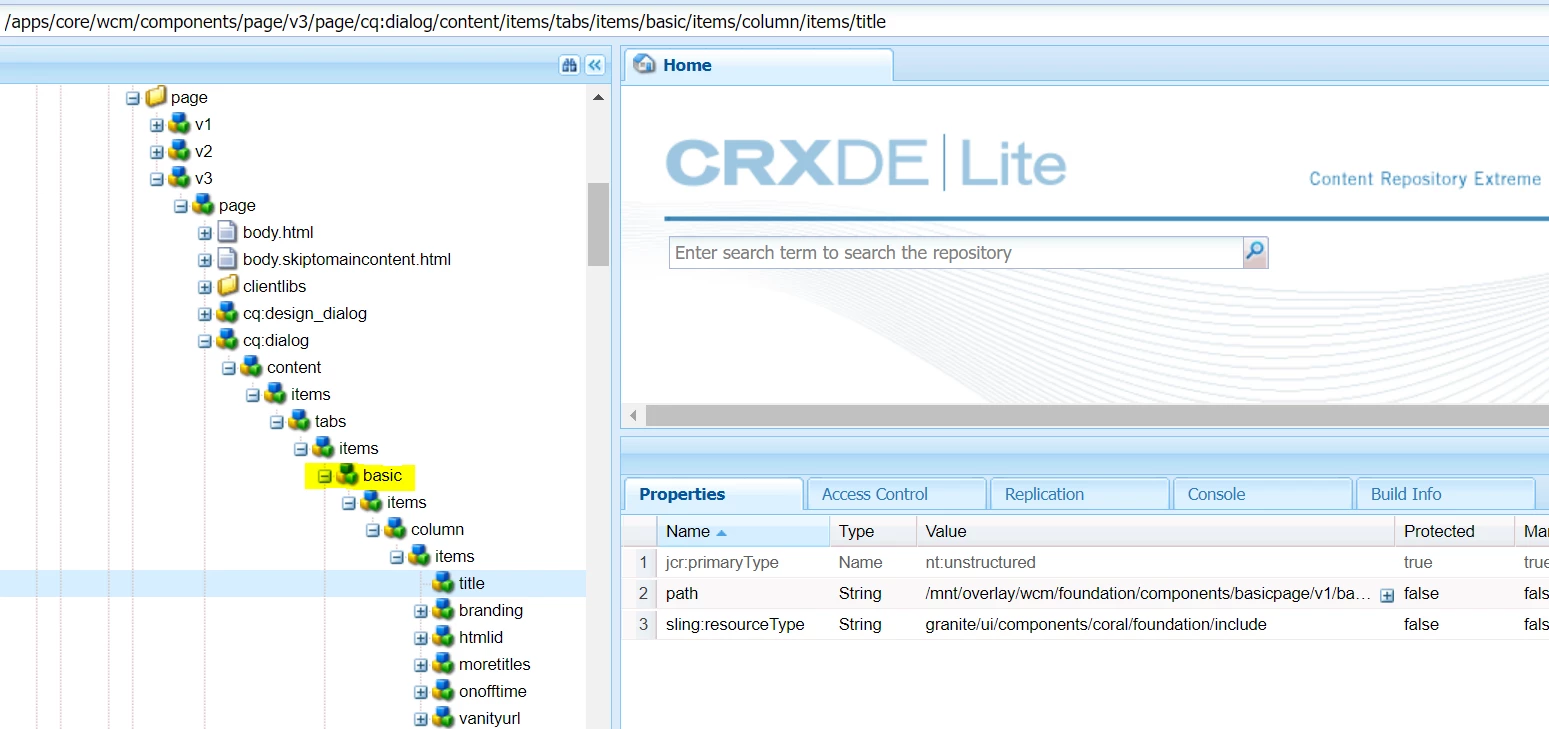This screenshot has width=1549, height=729.
Task: Click the granite/ui/components/coral/foundation/include value
Action: [1096, 624]
